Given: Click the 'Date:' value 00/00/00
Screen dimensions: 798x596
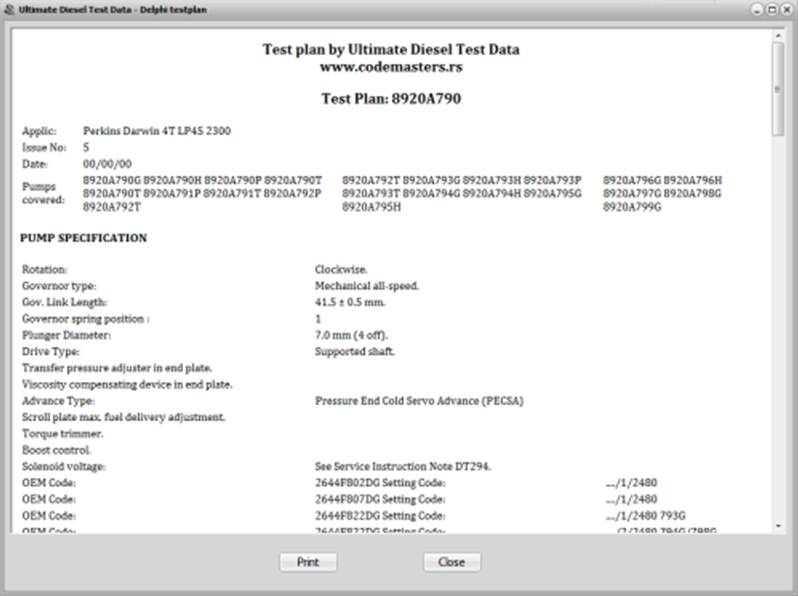Looking at the screenshot, I should pos(107,164).
